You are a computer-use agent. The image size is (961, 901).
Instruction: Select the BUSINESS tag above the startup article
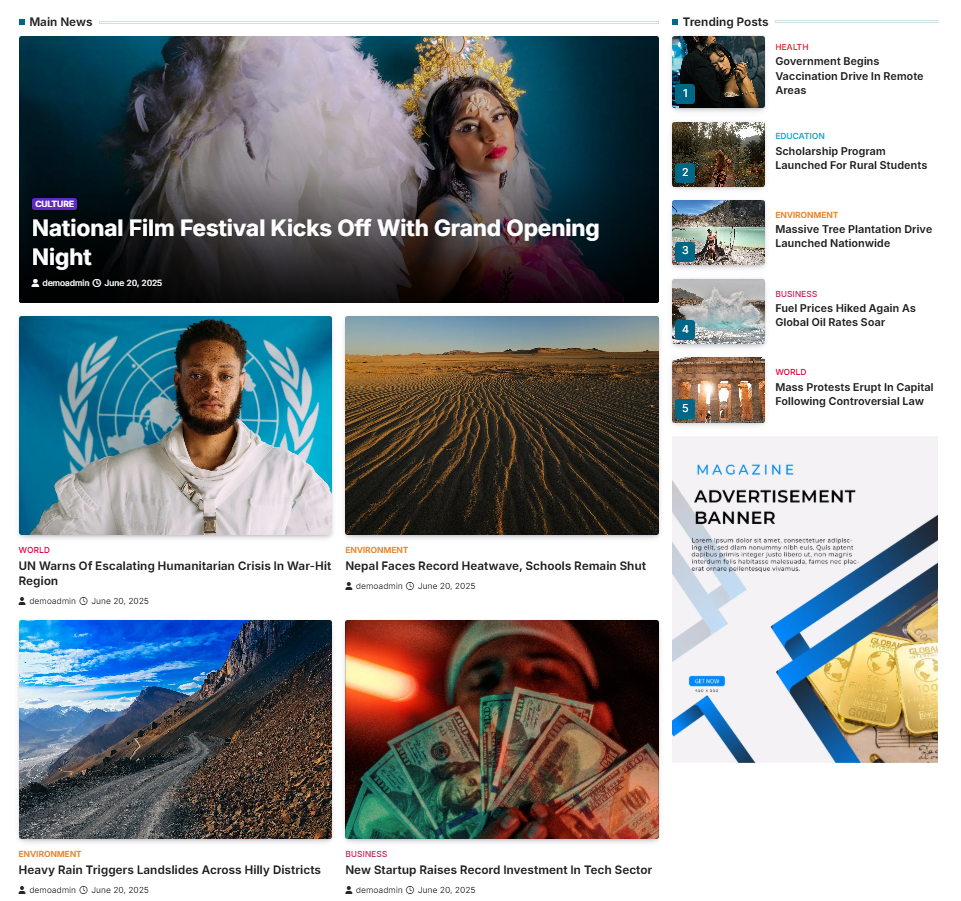366,854
